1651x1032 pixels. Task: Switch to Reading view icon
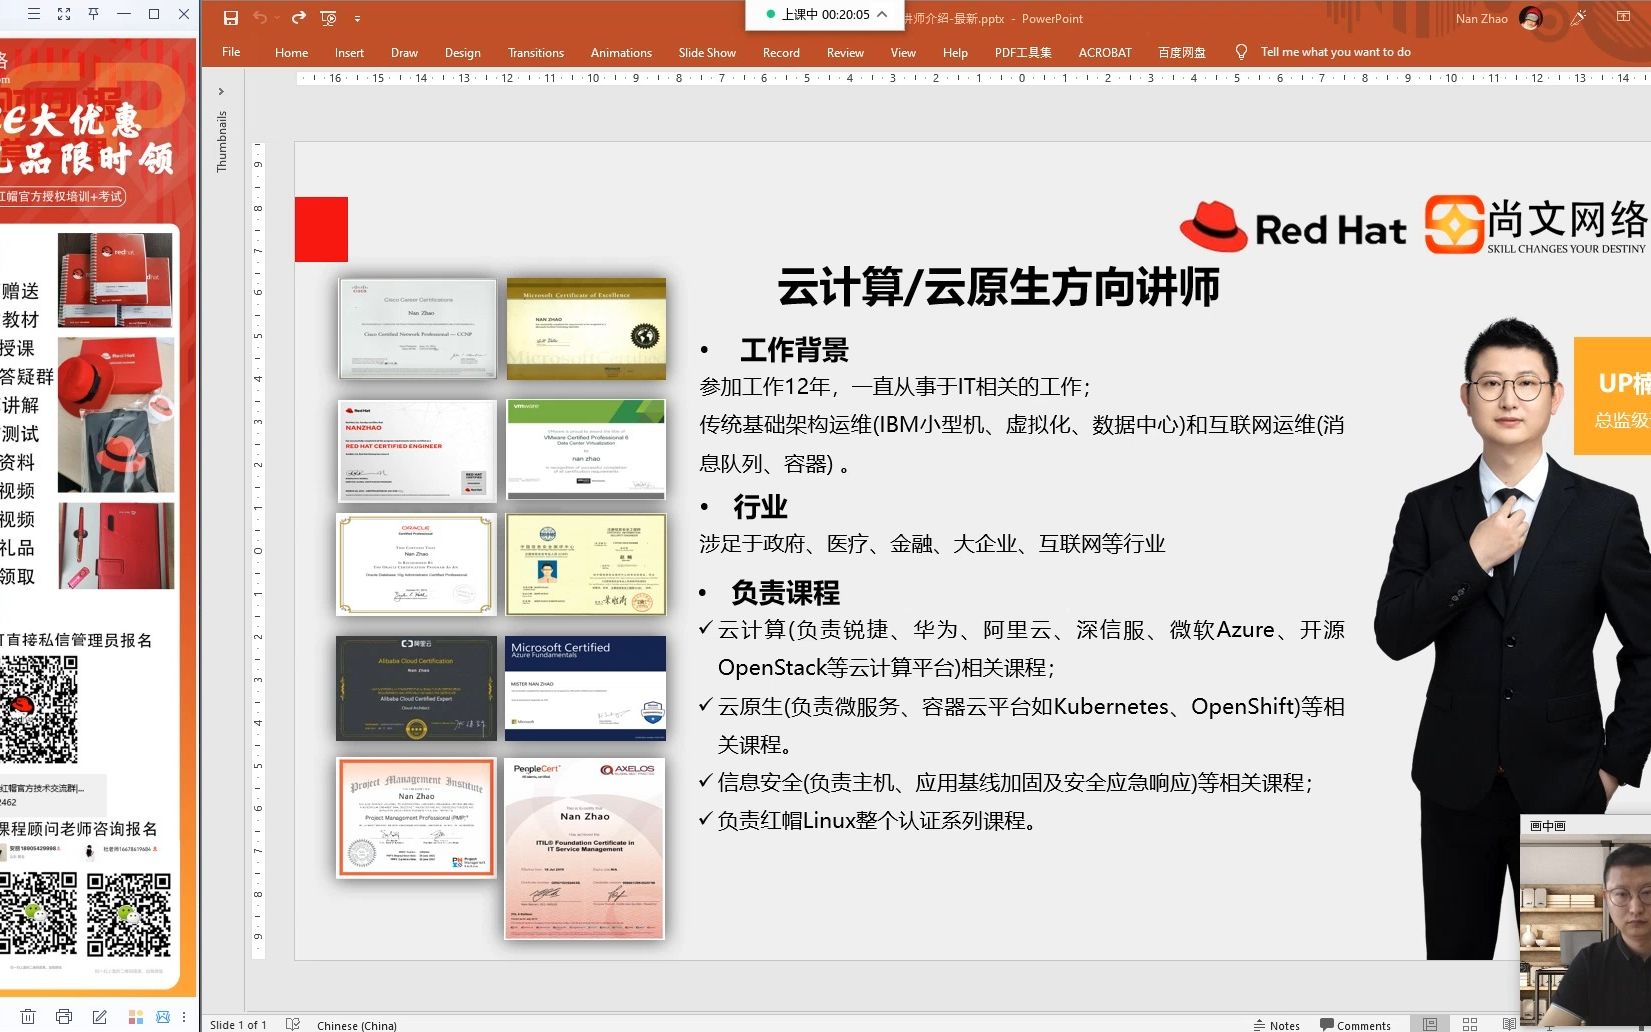coord(1511,1023)
